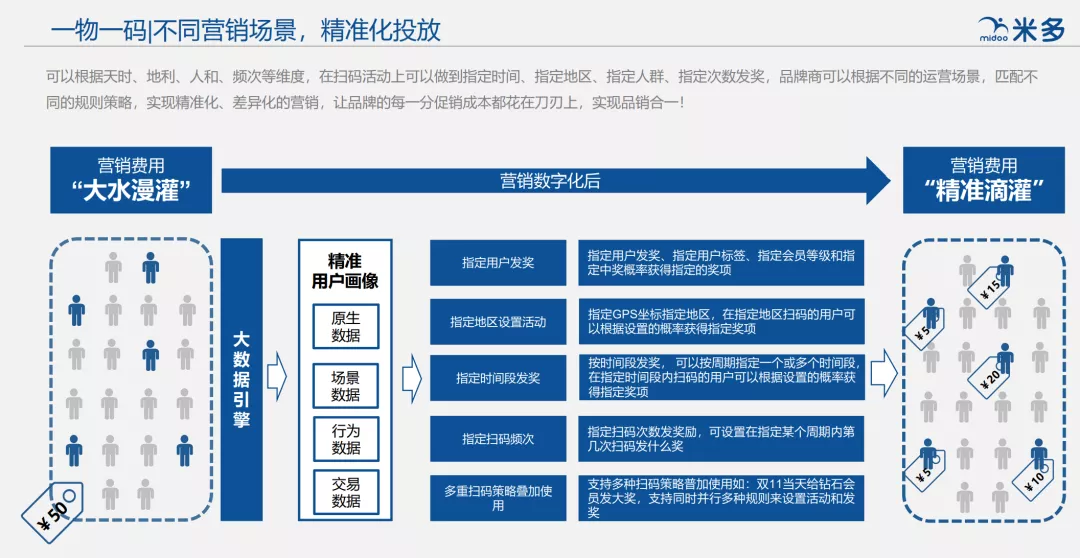
Task: Click description starting 指定用户发奖、指定用户标签
Action: (x=721, y=262)
